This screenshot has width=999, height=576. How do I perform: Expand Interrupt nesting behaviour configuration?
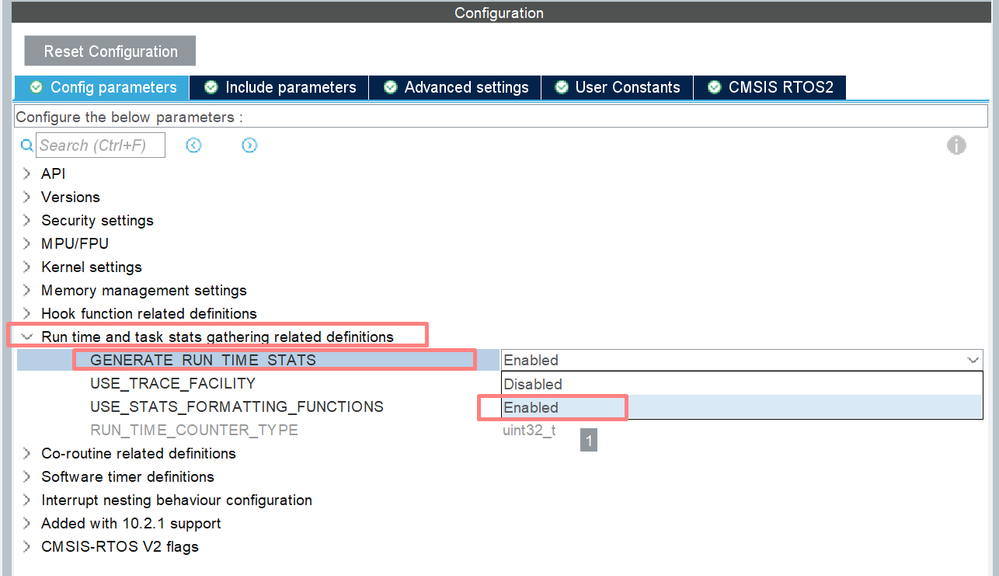click(27, 500)
